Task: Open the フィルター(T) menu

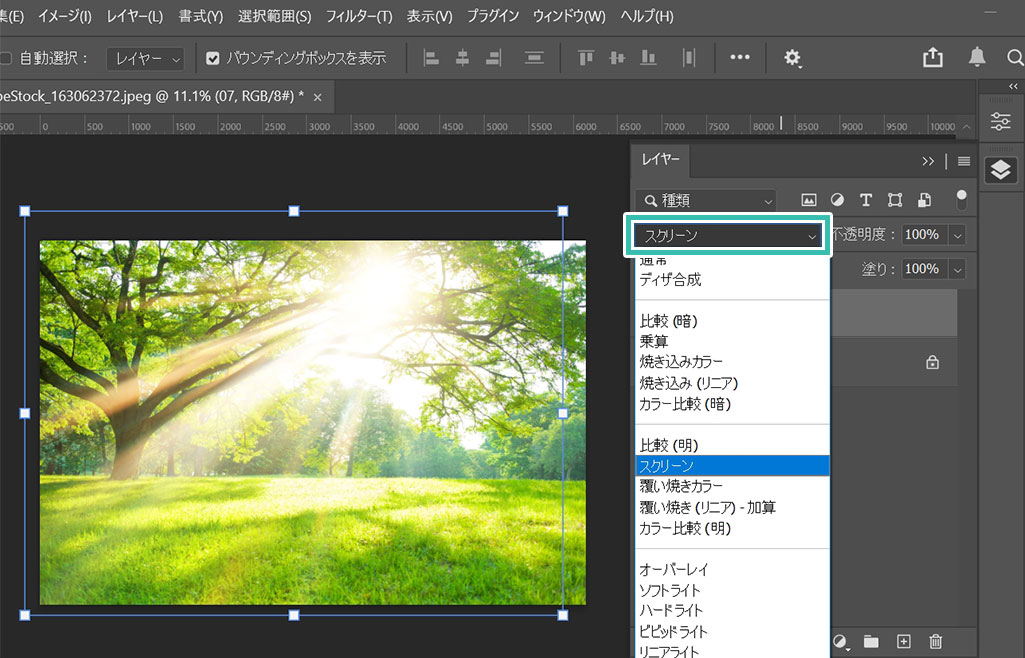Action: click(358, 17)
